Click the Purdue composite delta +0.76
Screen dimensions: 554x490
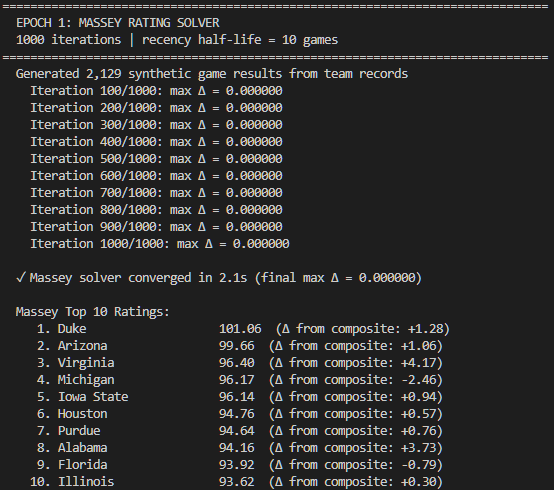coord(418,431)
